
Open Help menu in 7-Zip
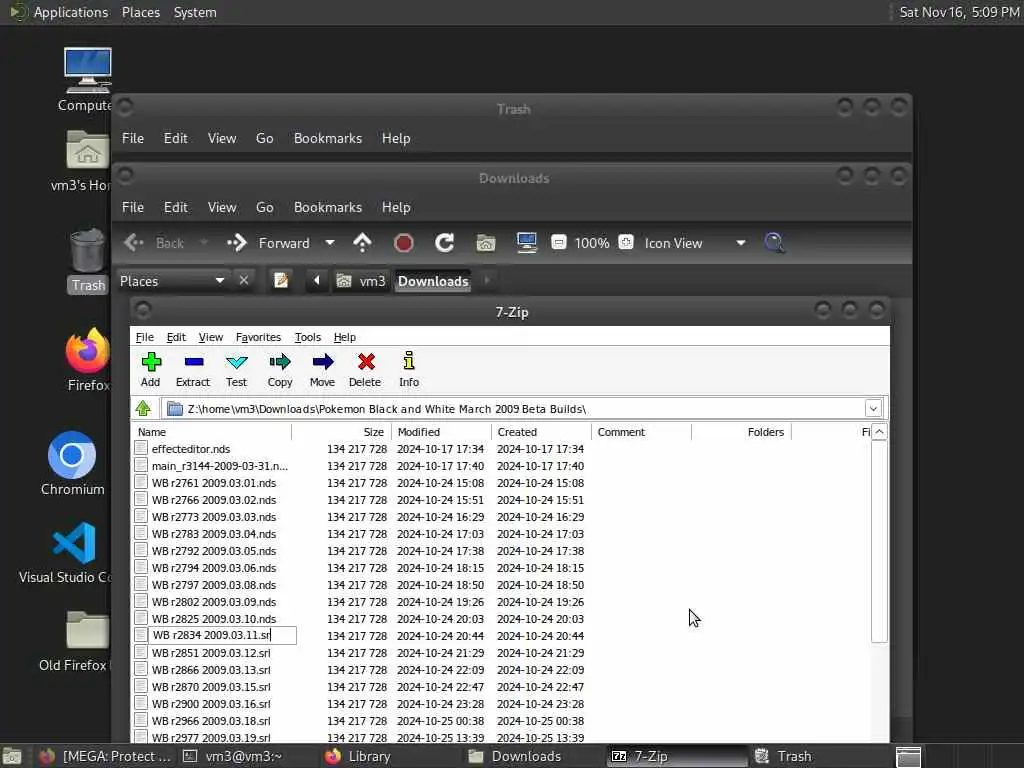click(345, 337)
